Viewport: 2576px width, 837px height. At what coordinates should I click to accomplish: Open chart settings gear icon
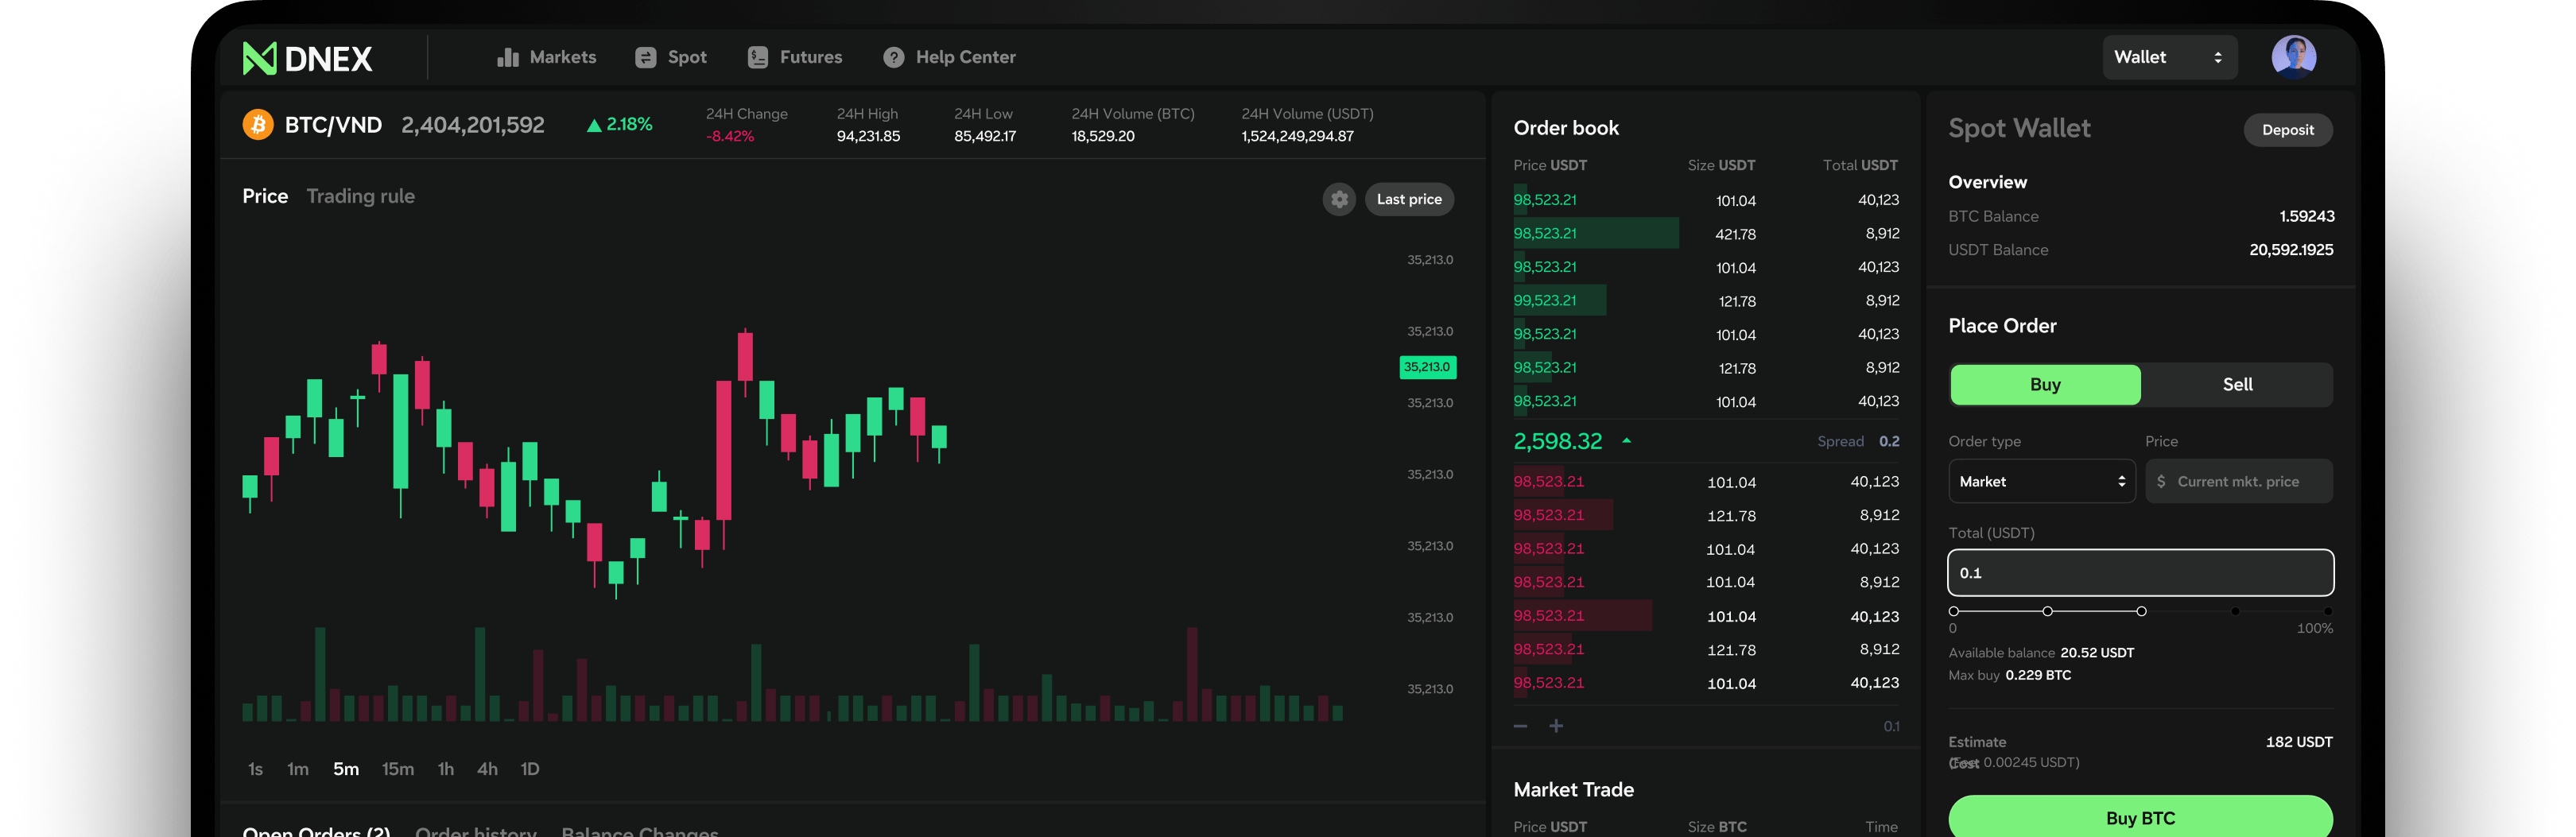click(1339, 199)
